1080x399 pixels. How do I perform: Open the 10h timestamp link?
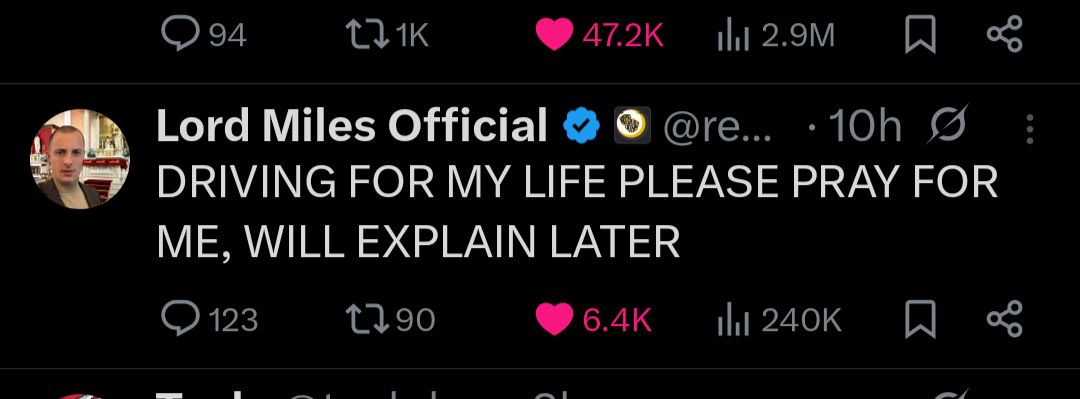tap(864, 126)
